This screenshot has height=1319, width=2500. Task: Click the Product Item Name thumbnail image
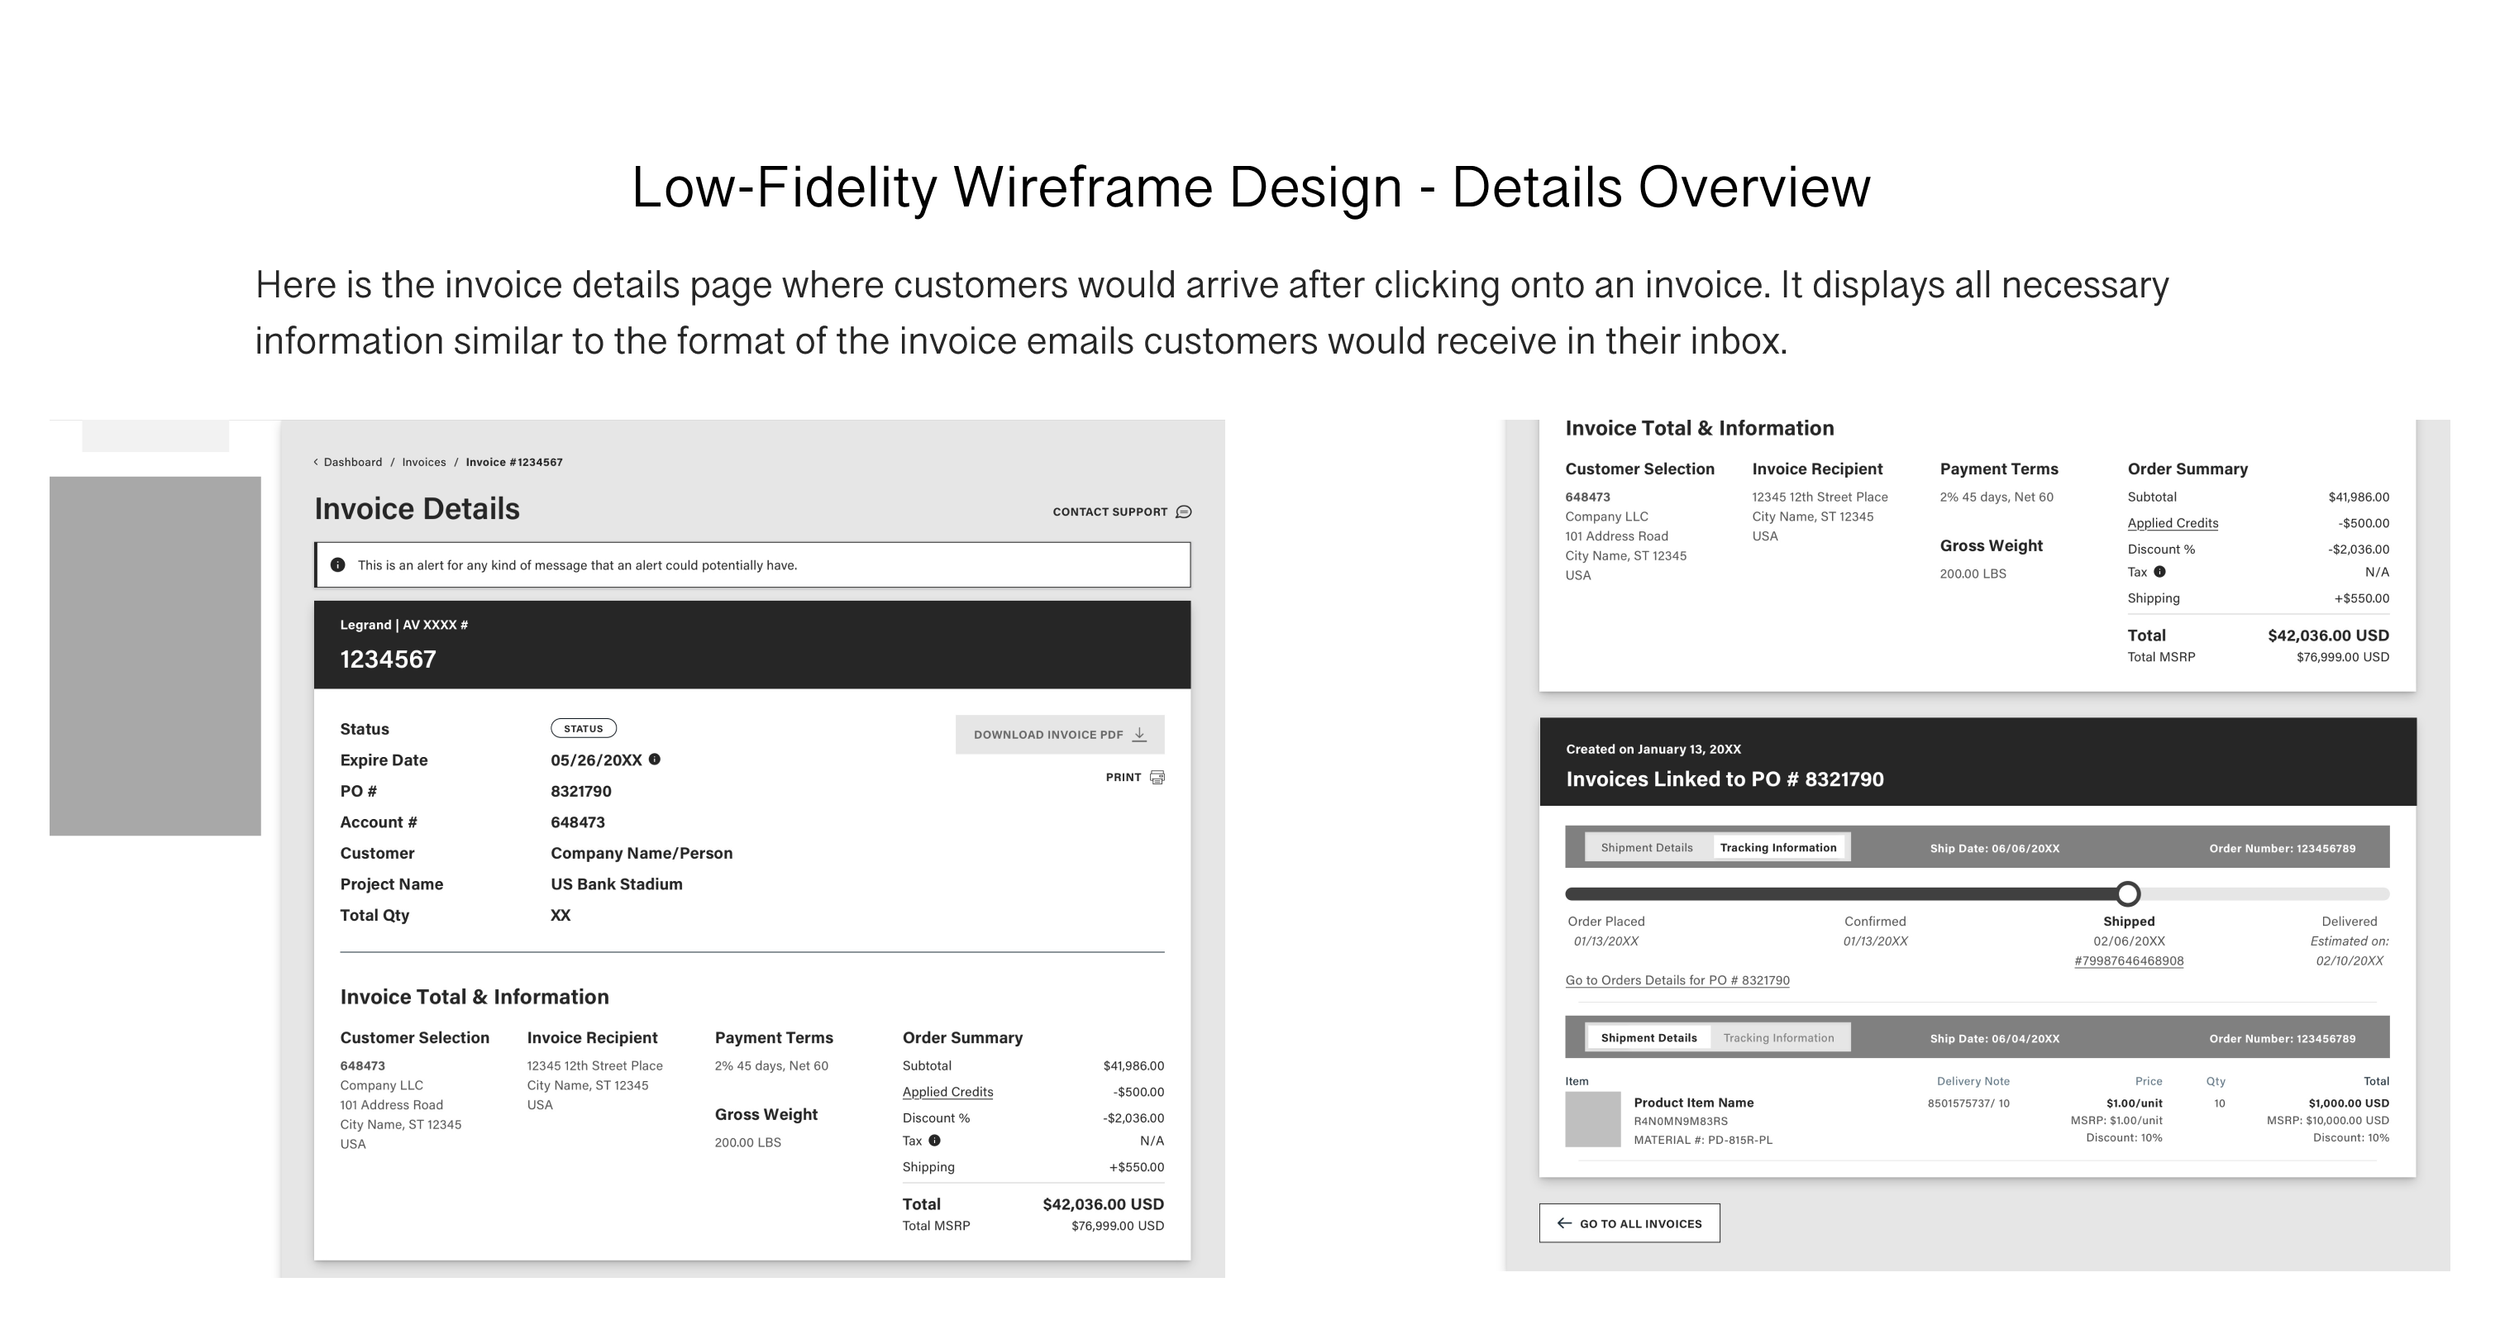pos(1592,1119)
